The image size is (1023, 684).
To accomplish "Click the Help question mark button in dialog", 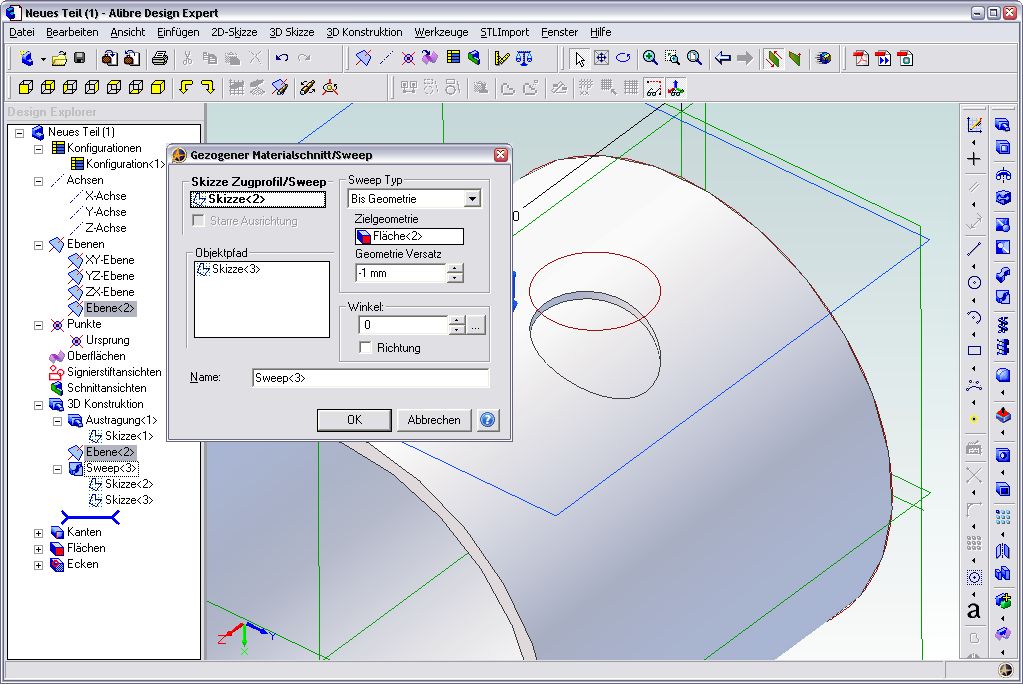I will [487, 420].
